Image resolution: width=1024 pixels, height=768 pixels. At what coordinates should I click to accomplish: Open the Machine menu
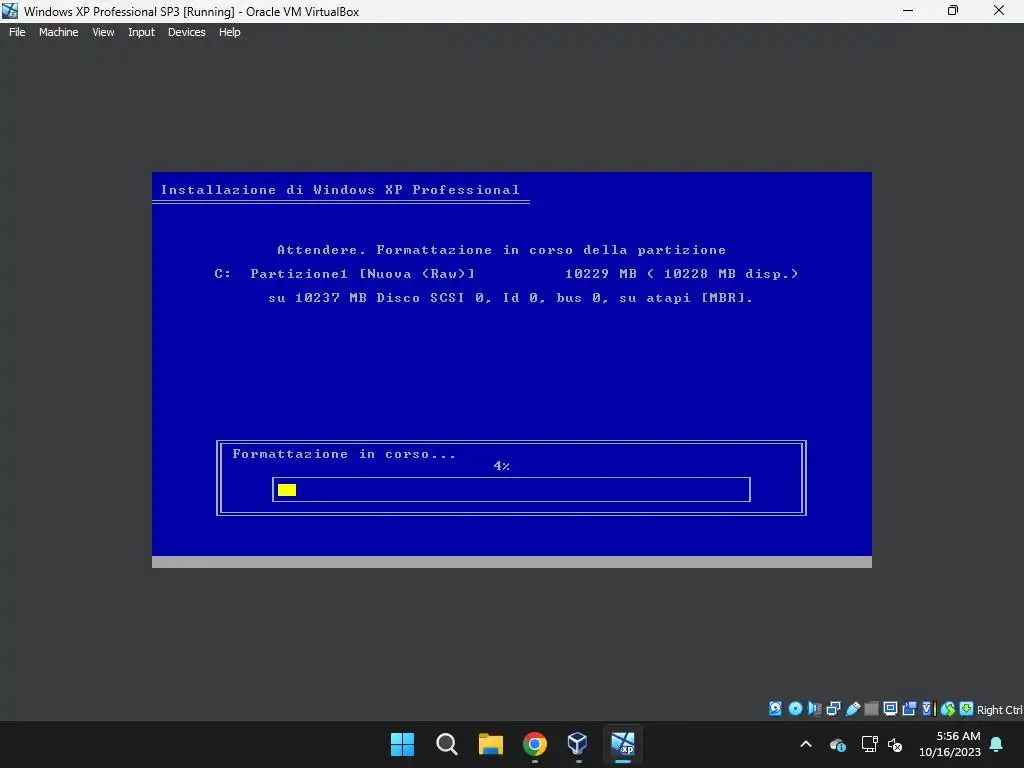[x=58, y=32]
